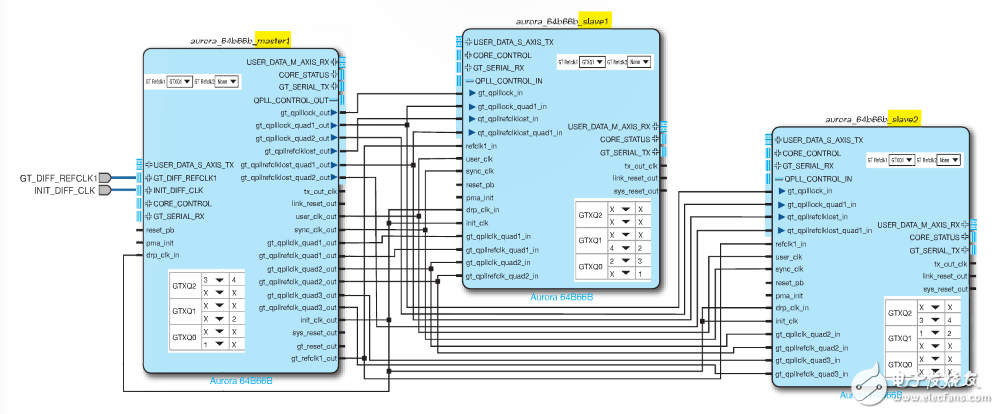Expand USER_DATA_S_AXIS_TX interface on master1 block
The width and height of the screenshot is (999, 414).
tap(147, 164)
